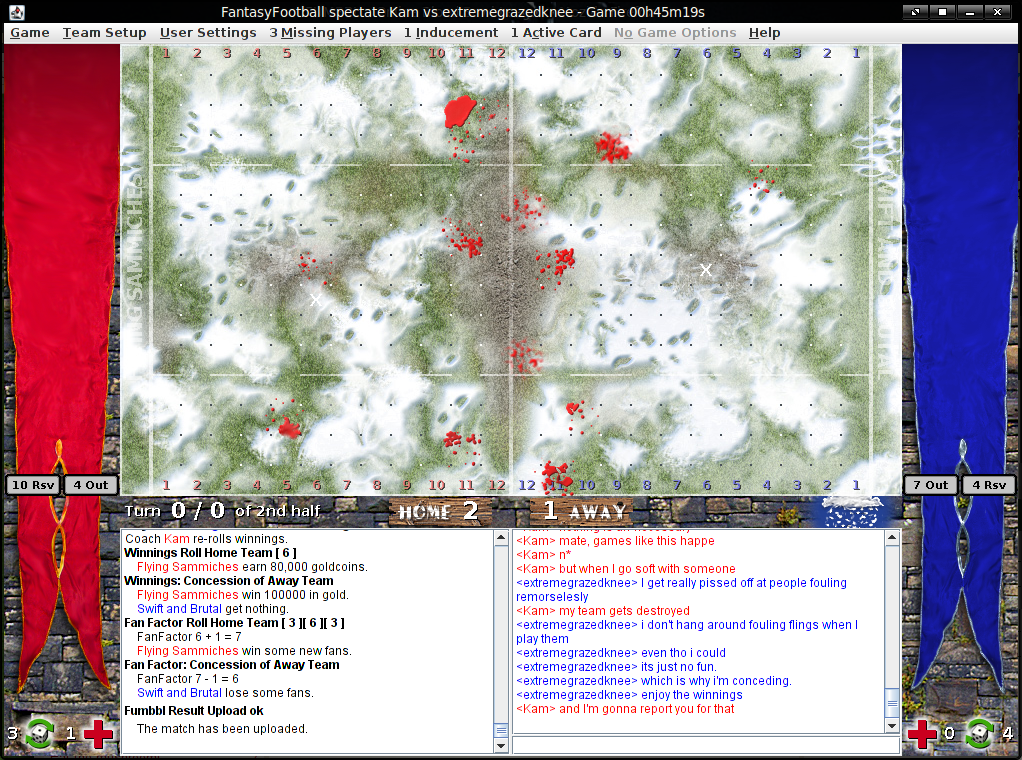
Task: Click the application icon in the title bar
Action: (x=17, y=12)
